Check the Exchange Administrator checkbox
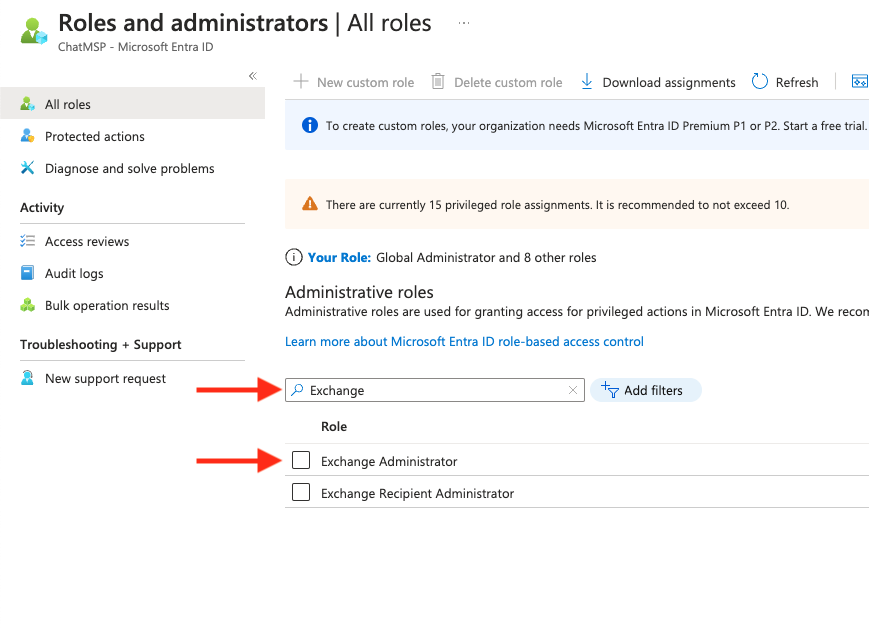 [x=301, y=460]
